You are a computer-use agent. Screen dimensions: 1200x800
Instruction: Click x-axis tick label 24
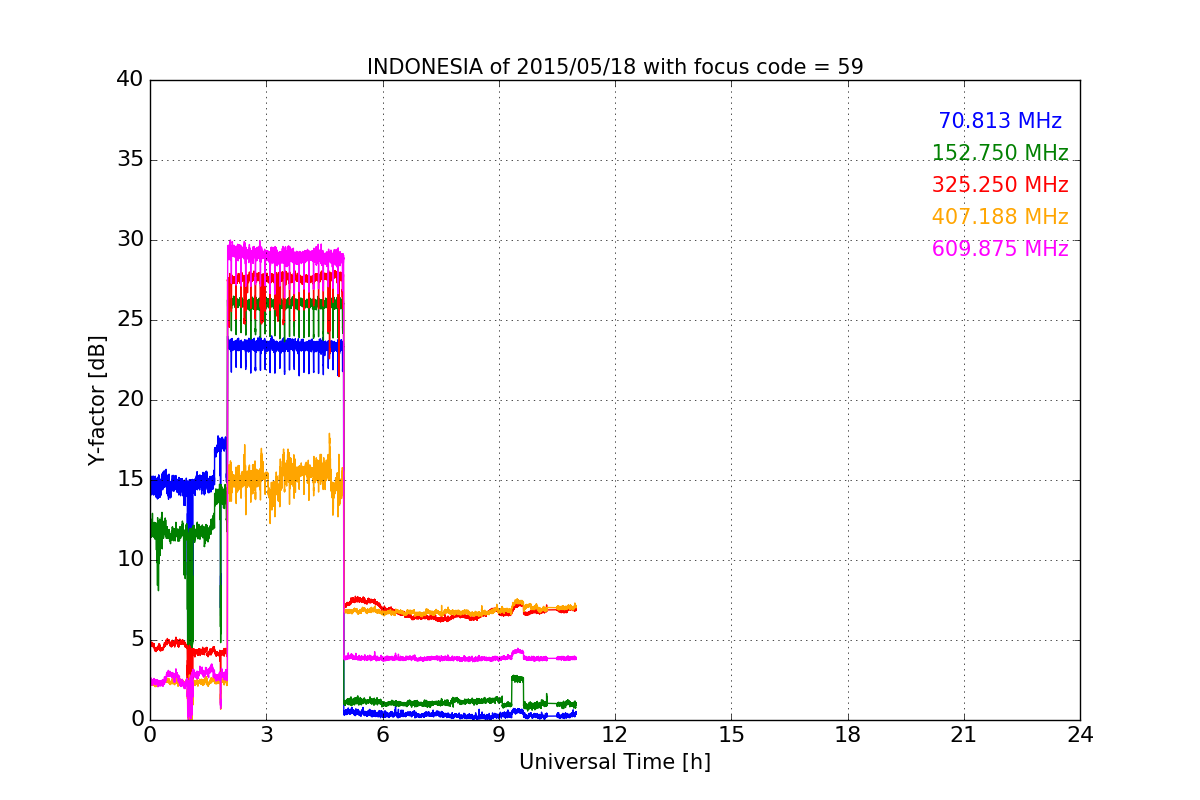tap(1080, 735)
